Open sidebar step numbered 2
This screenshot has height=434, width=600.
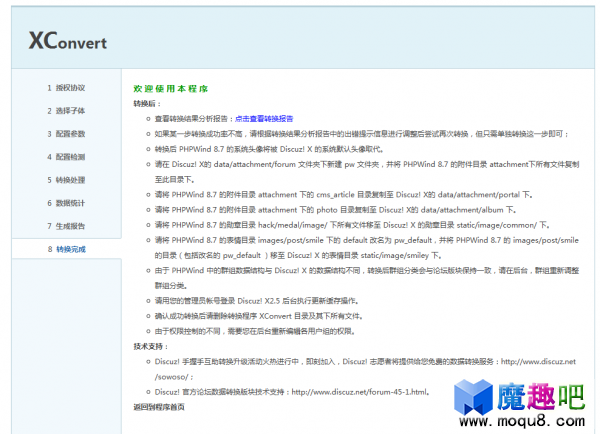[66, 111]
